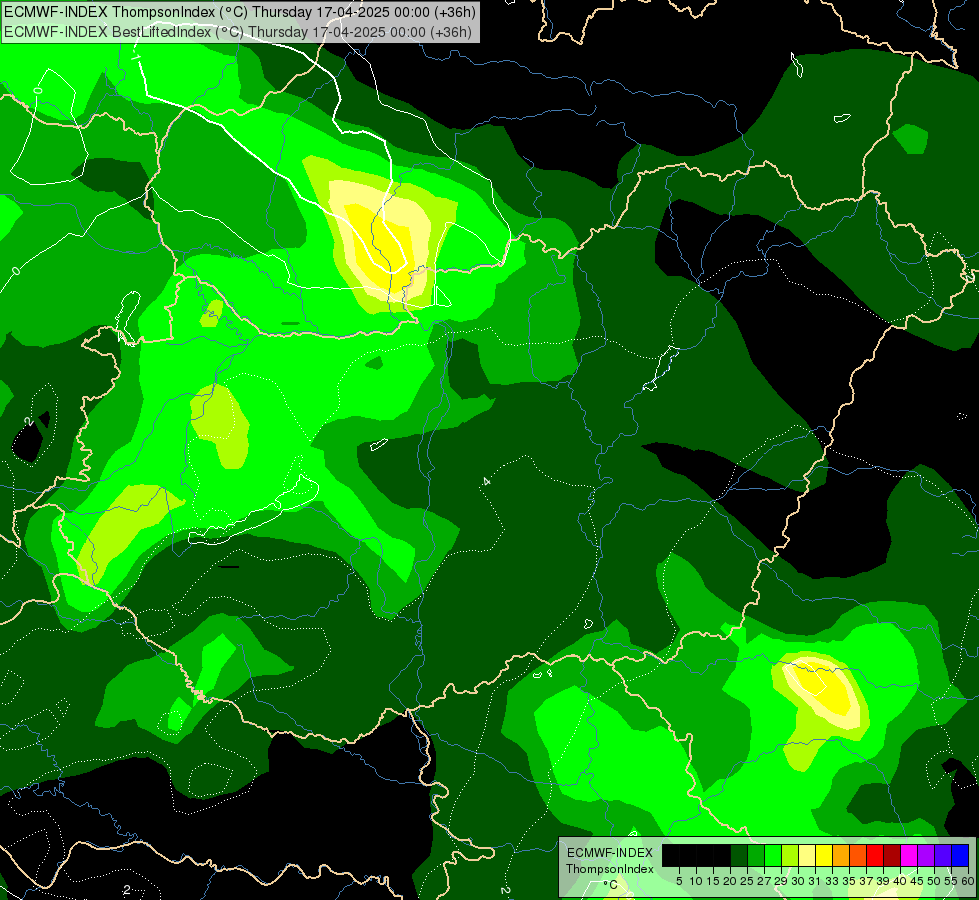The image size is (979, 900).
Task: Click the legend tick value 40
Action: click(x=901, y=881)
